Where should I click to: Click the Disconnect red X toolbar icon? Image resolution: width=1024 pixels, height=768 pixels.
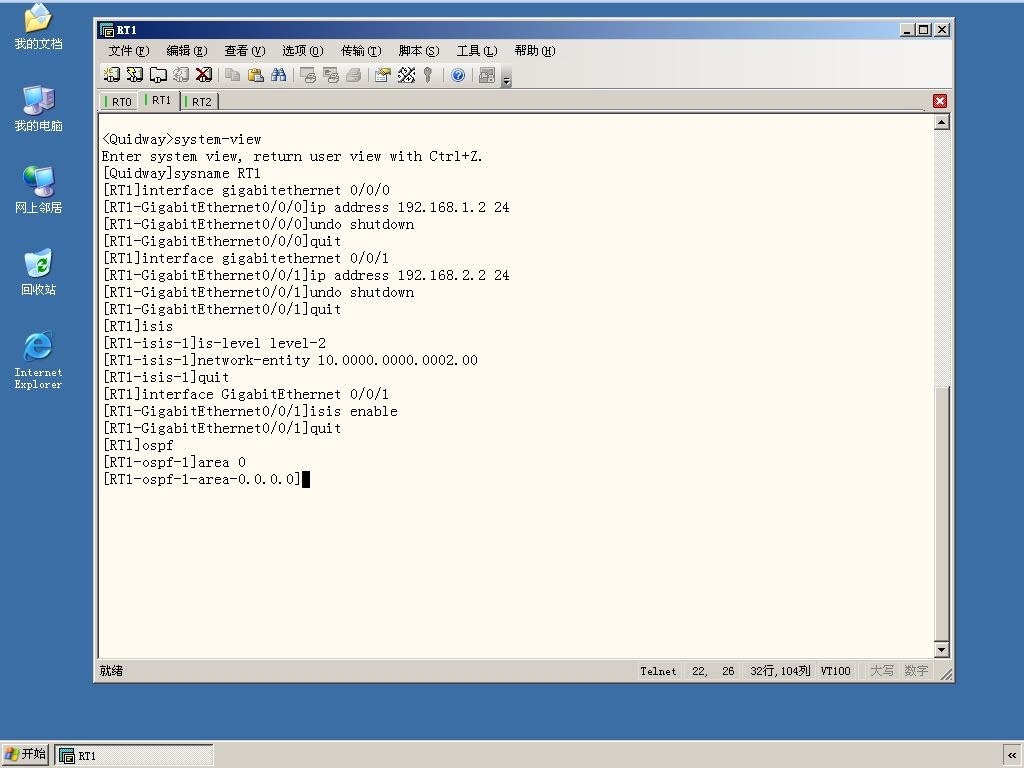(204, 75)
